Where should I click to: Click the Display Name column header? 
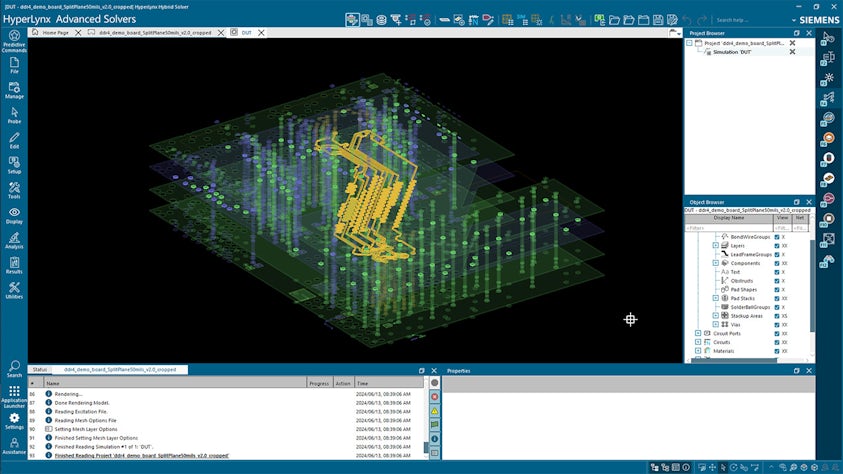coord(729,218)
